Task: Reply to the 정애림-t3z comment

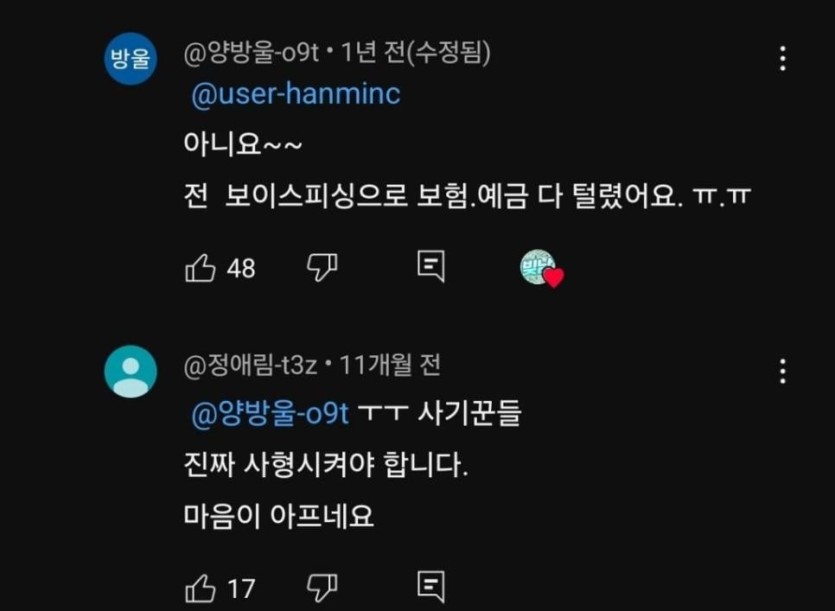Action: 430,586
